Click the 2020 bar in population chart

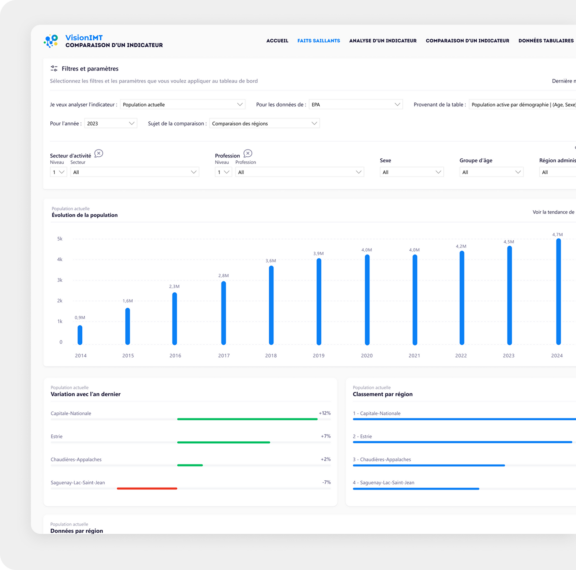pos(367,300)
